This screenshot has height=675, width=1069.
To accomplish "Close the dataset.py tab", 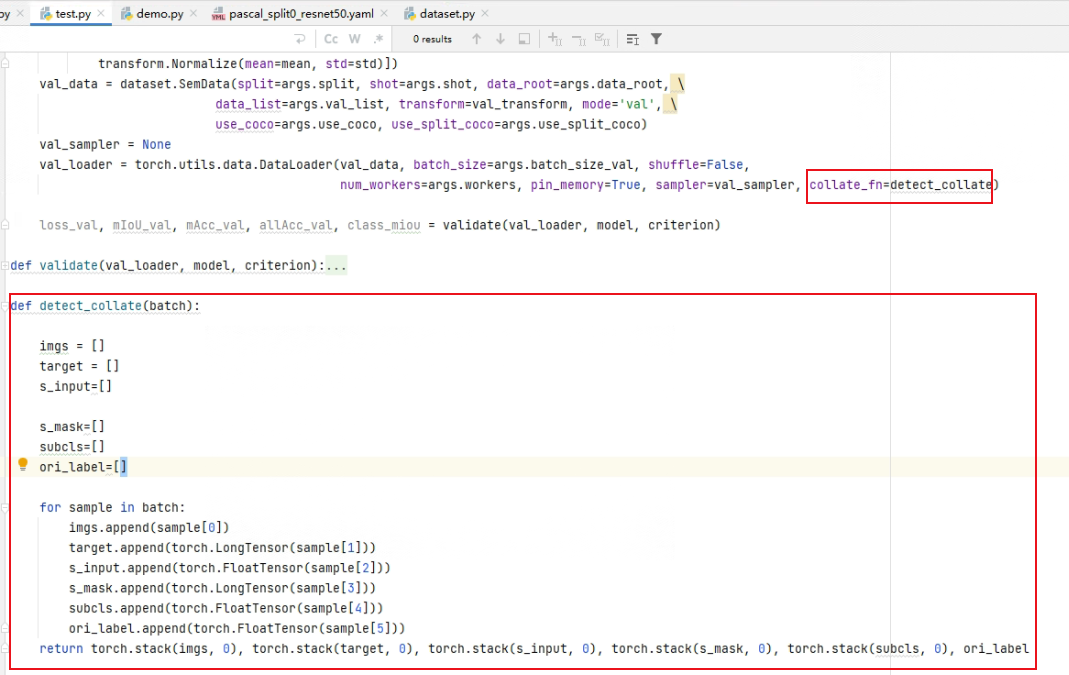I will coord(485,13).
